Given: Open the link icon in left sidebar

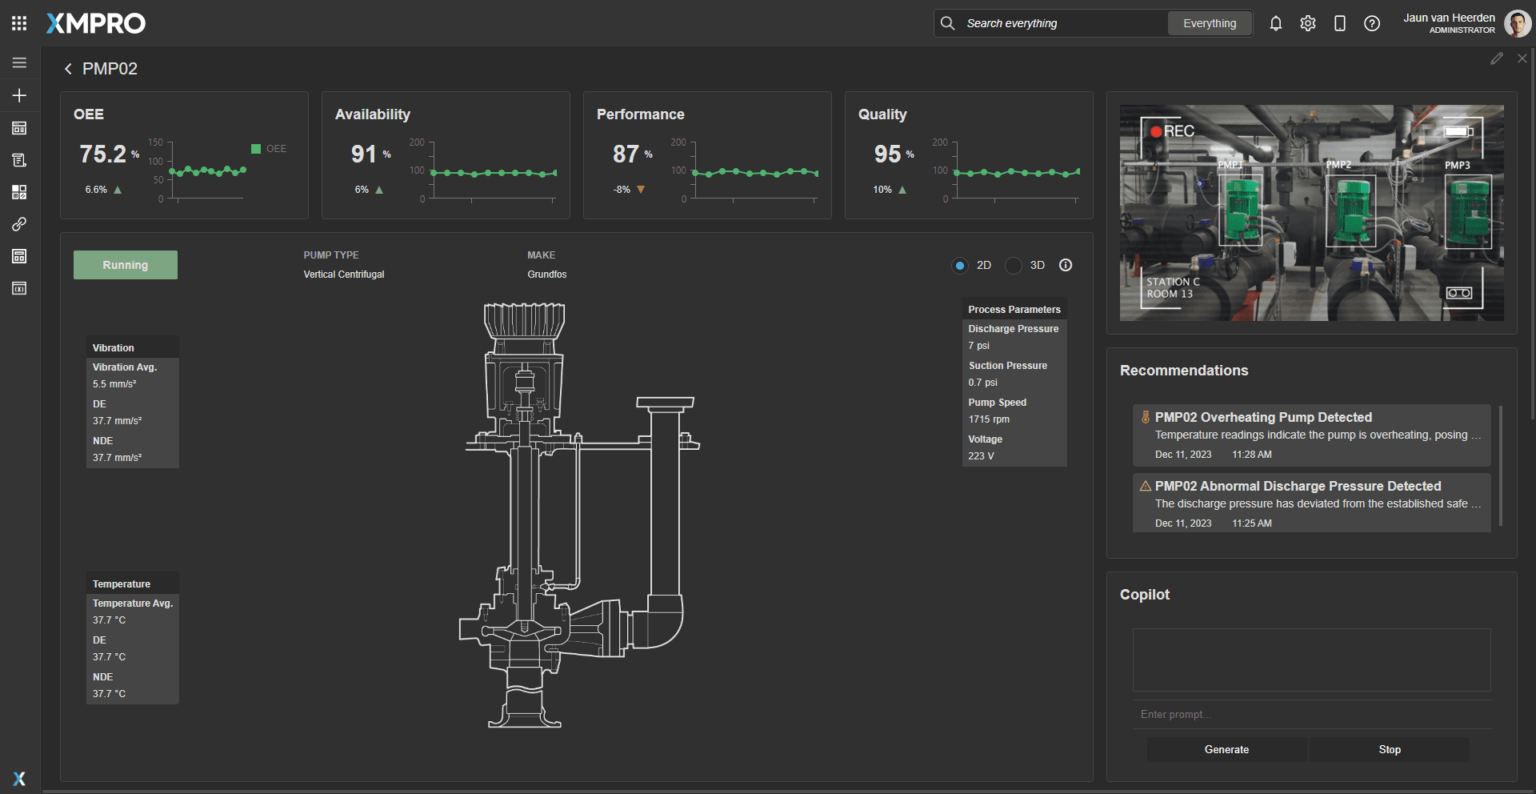Looking at the screenshot, I should (x=19, y=224).
